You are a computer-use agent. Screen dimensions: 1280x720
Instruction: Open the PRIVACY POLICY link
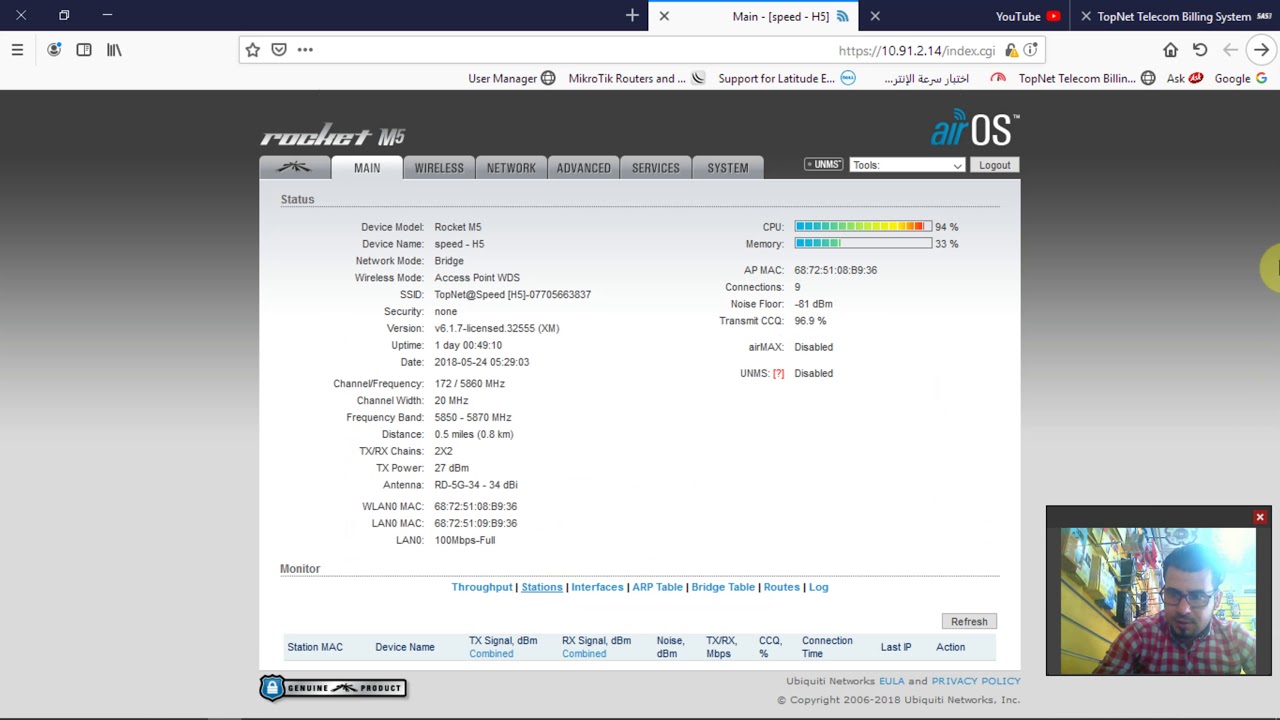pos(976,681)
